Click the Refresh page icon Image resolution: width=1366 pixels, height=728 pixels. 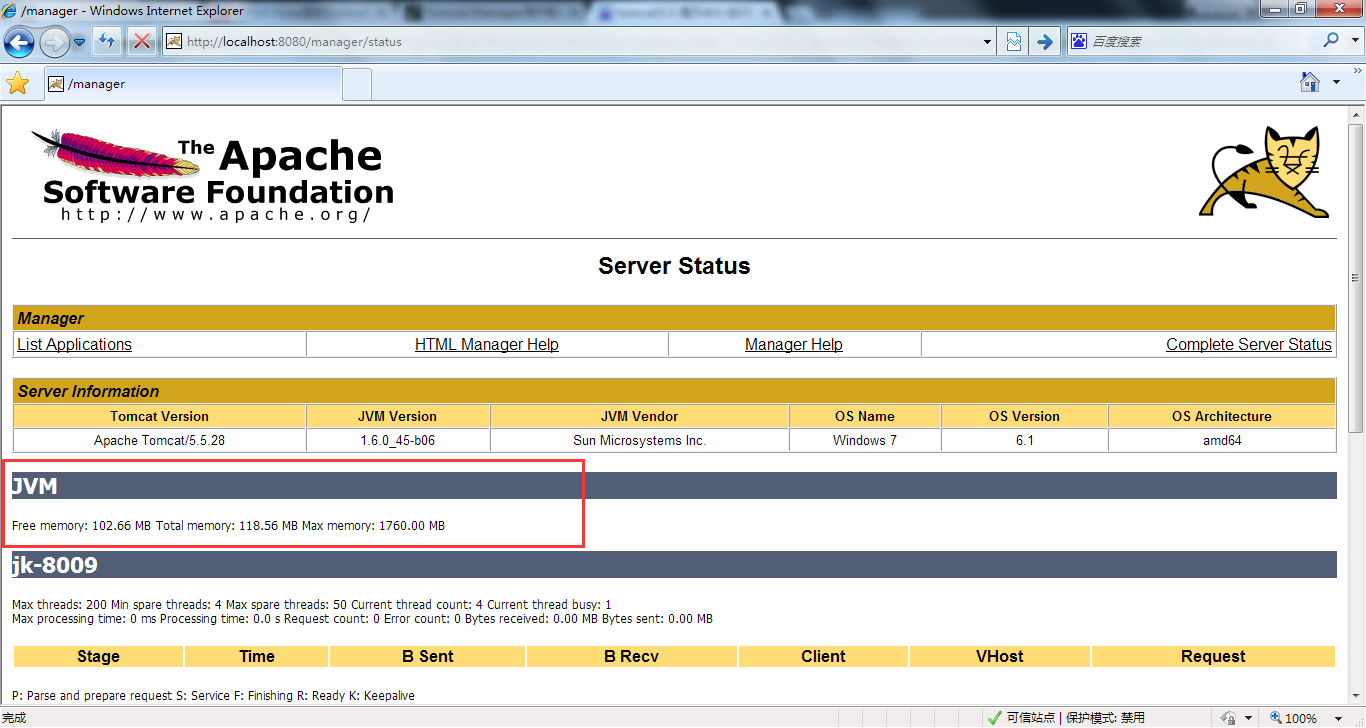[107, 41]
